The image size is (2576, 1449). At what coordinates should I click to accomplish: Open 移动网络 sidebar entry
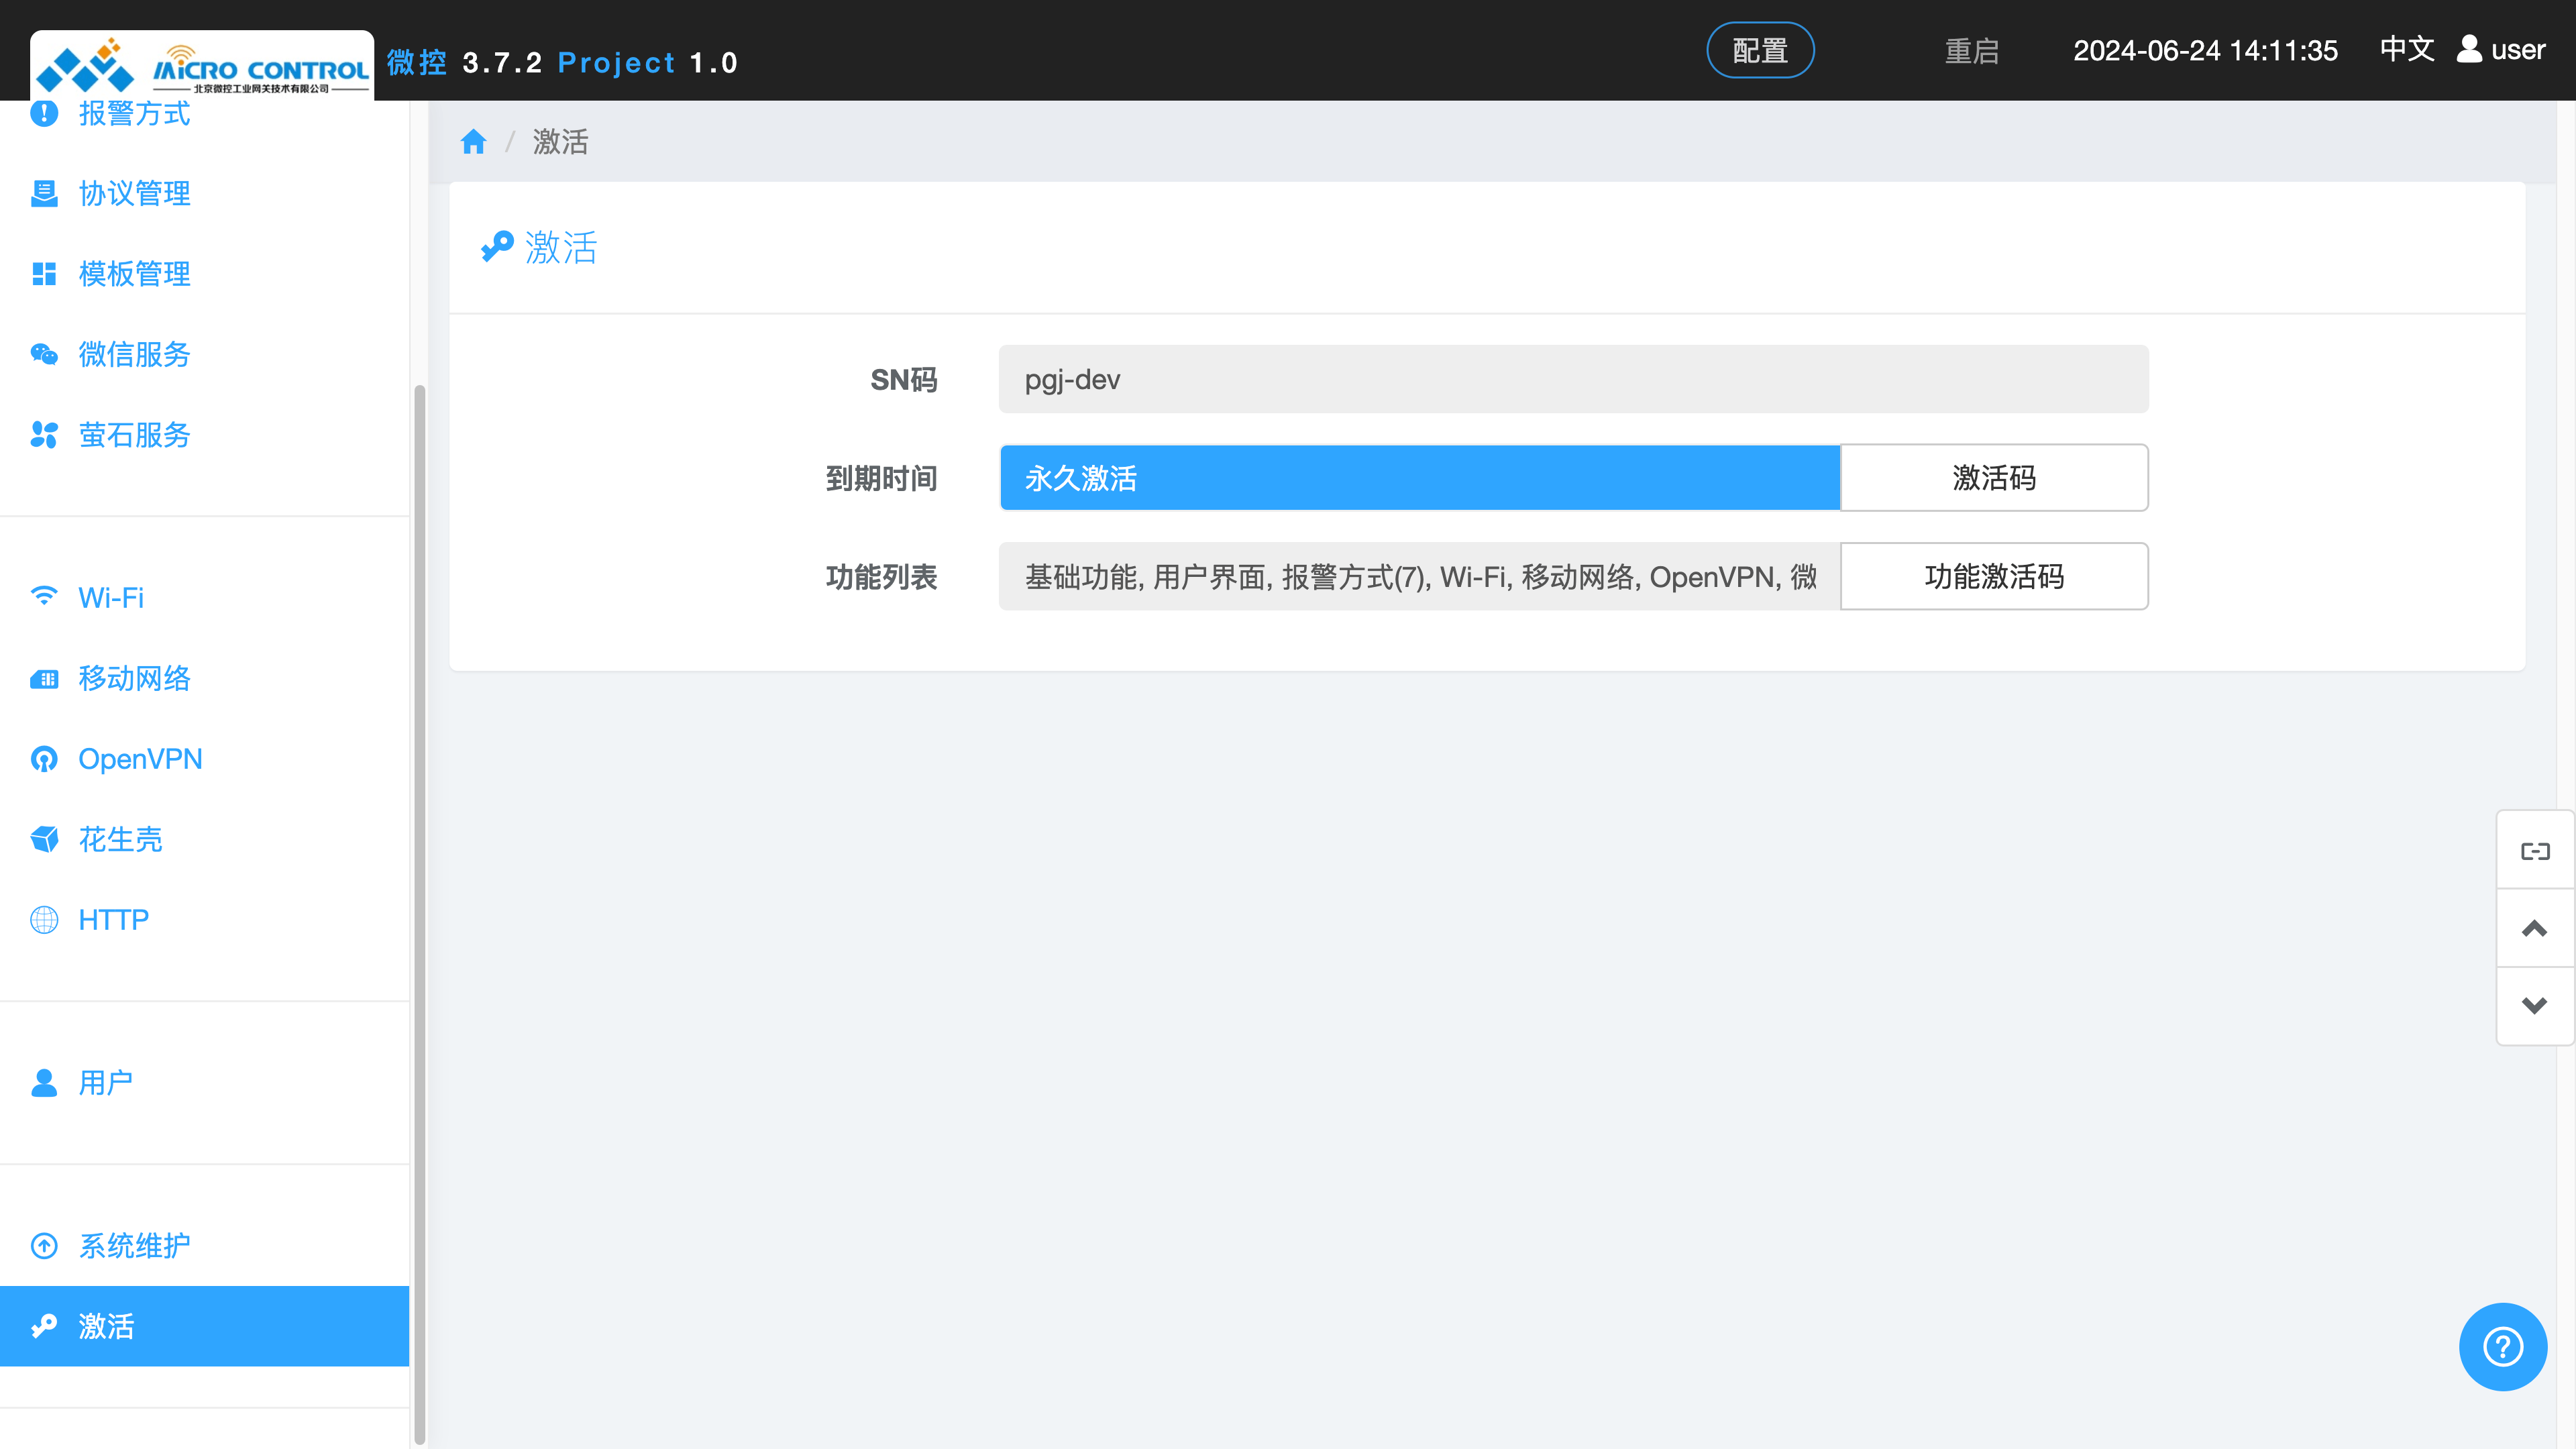tap(134, 678)
